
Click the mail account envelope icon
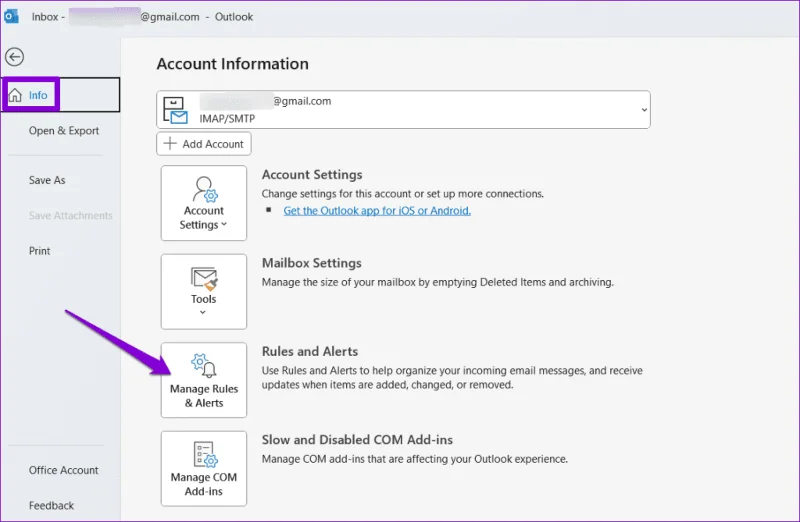tap(176, 110)
